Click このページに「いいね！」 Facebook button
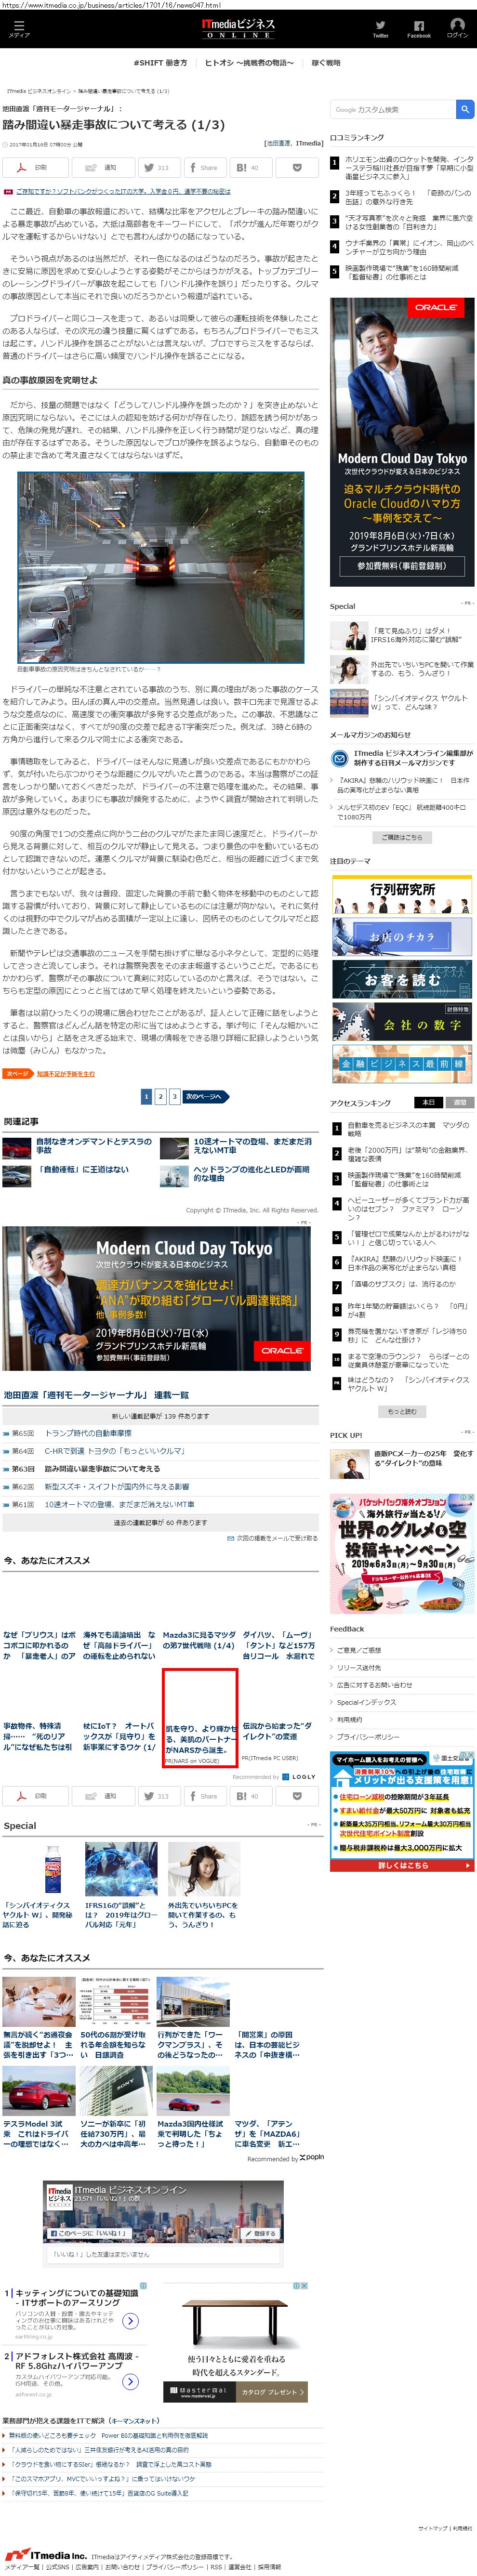 88,2232
